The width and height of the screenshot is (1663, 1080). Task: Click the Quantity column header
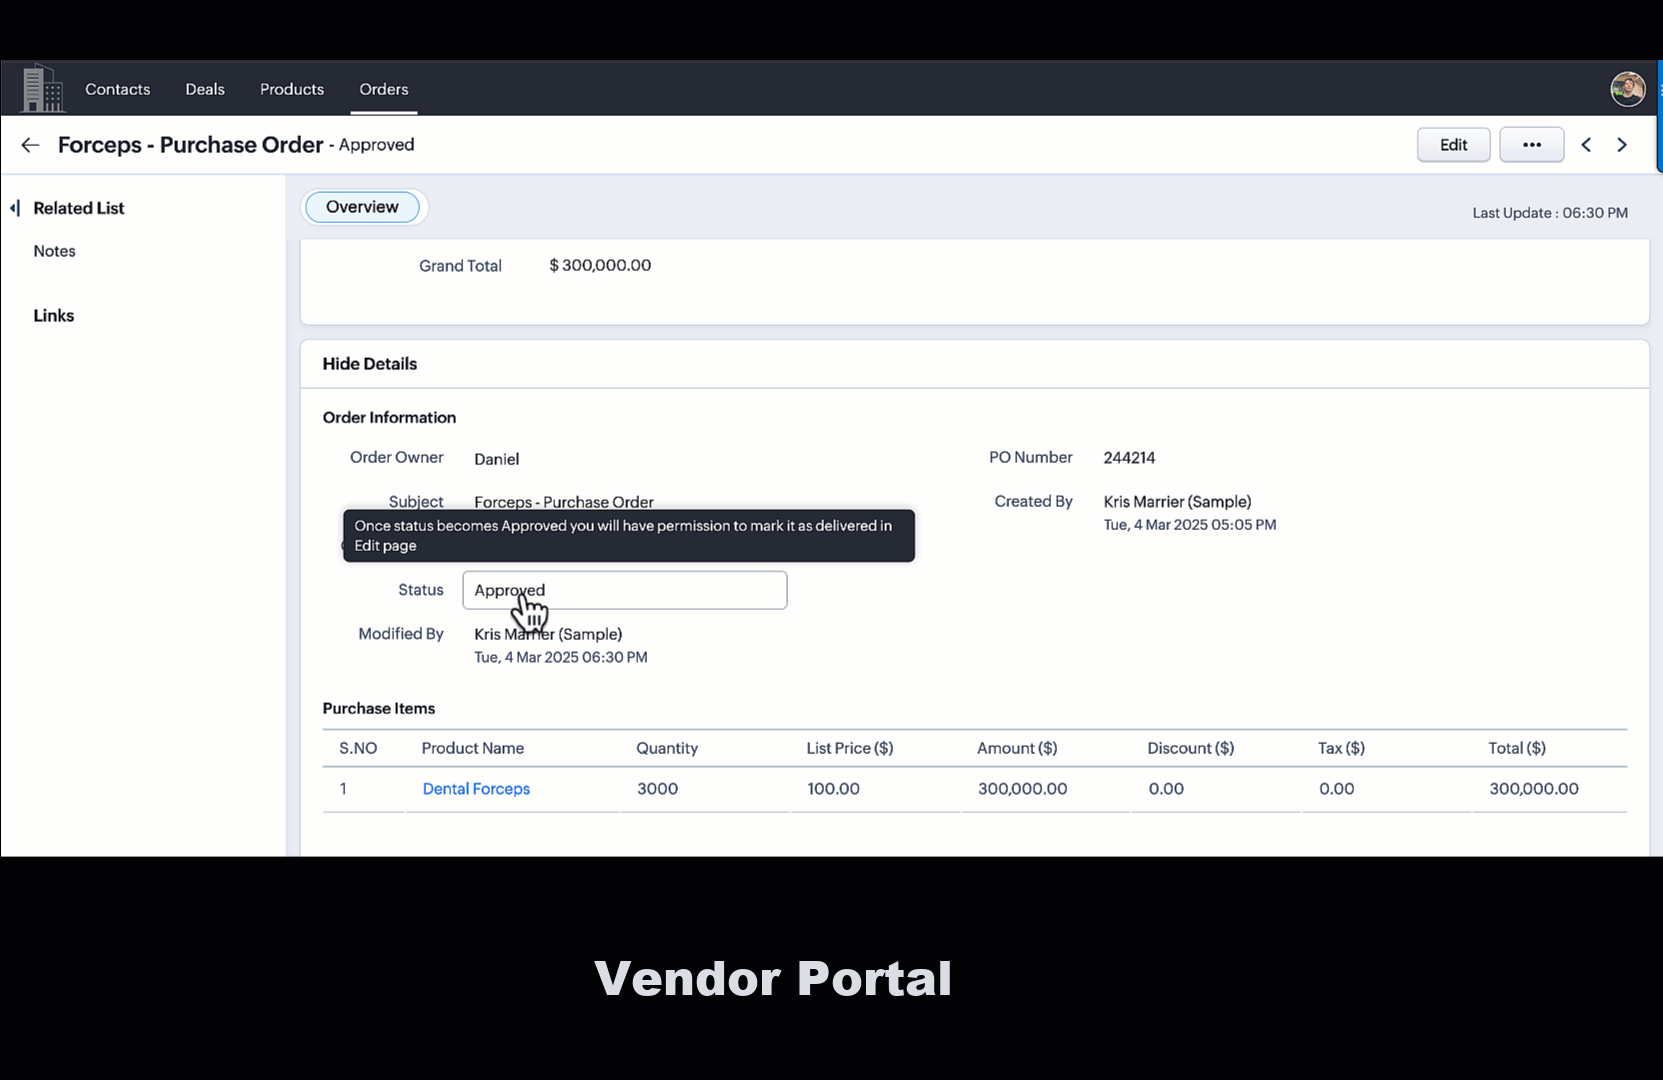point(667,748)
